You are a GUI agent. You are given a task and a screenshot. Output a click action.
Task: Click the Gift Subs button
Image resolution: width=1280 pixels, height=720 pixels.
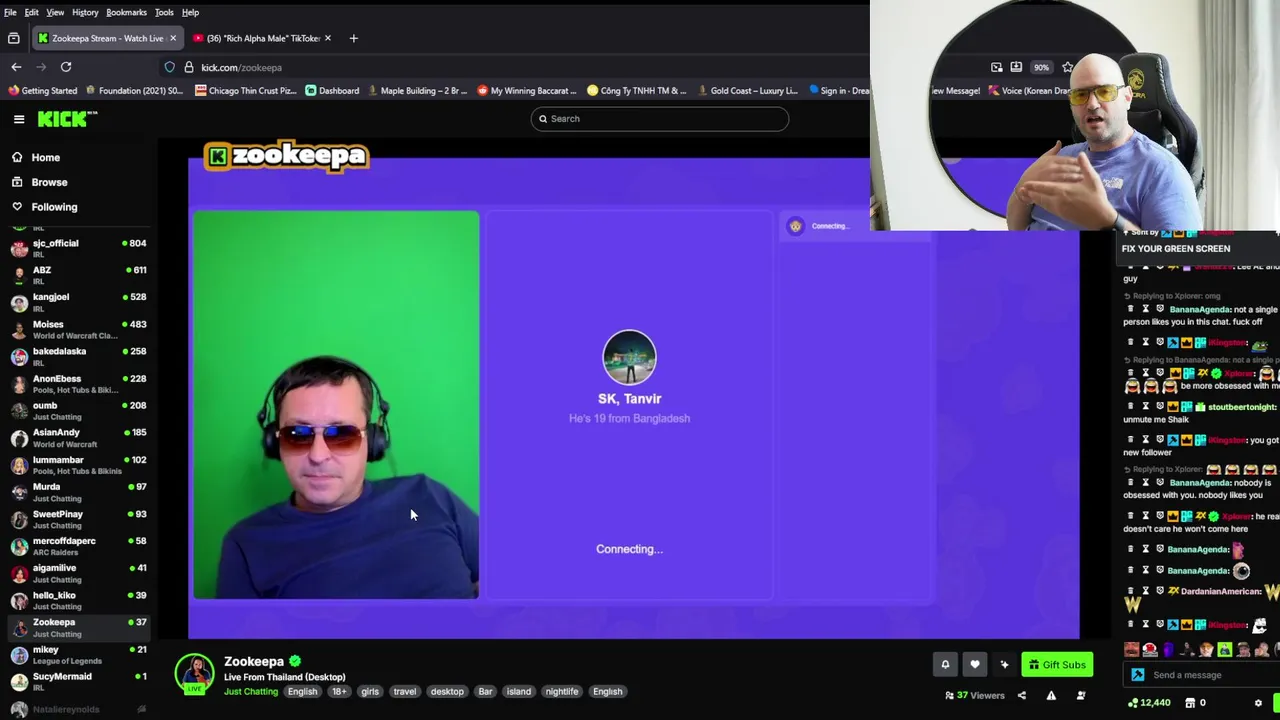1057,665
